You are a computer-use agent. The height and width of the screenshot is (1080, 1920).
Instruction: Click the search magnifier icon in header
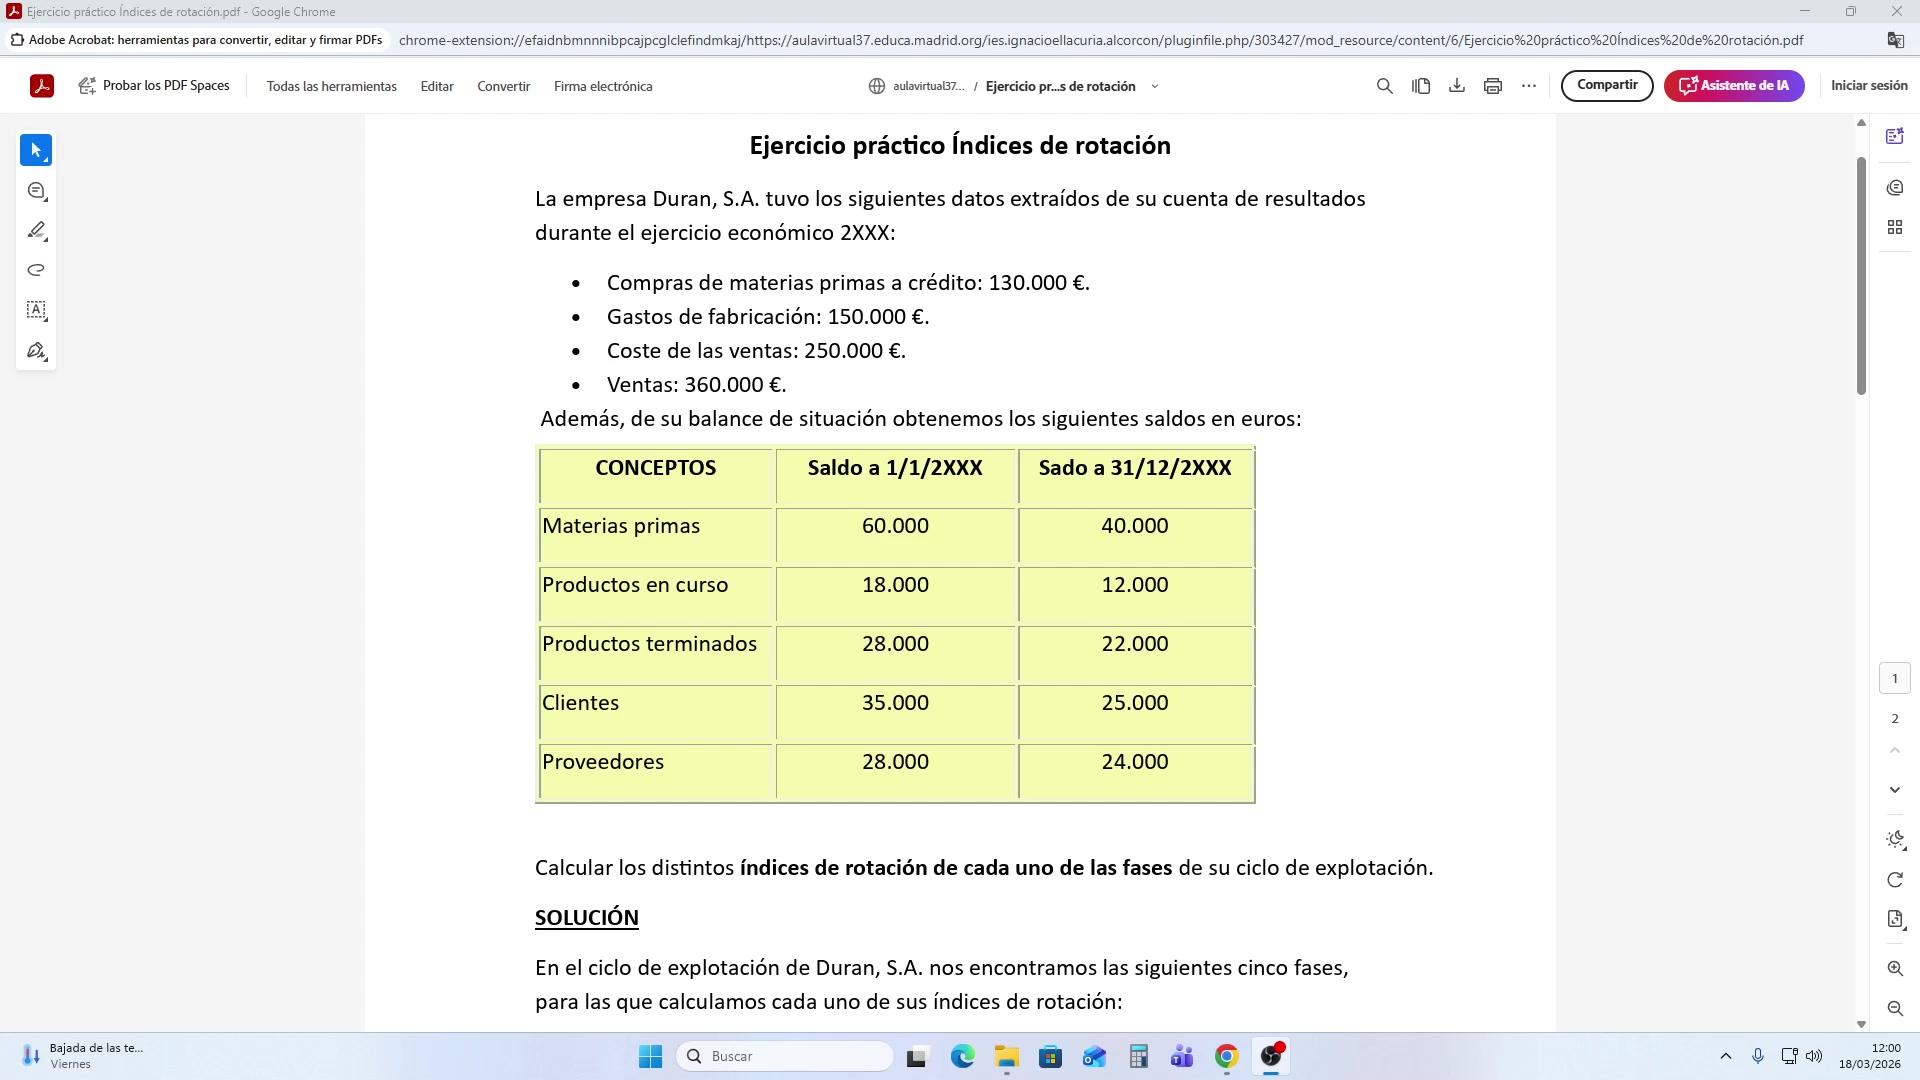[1384, 86]
